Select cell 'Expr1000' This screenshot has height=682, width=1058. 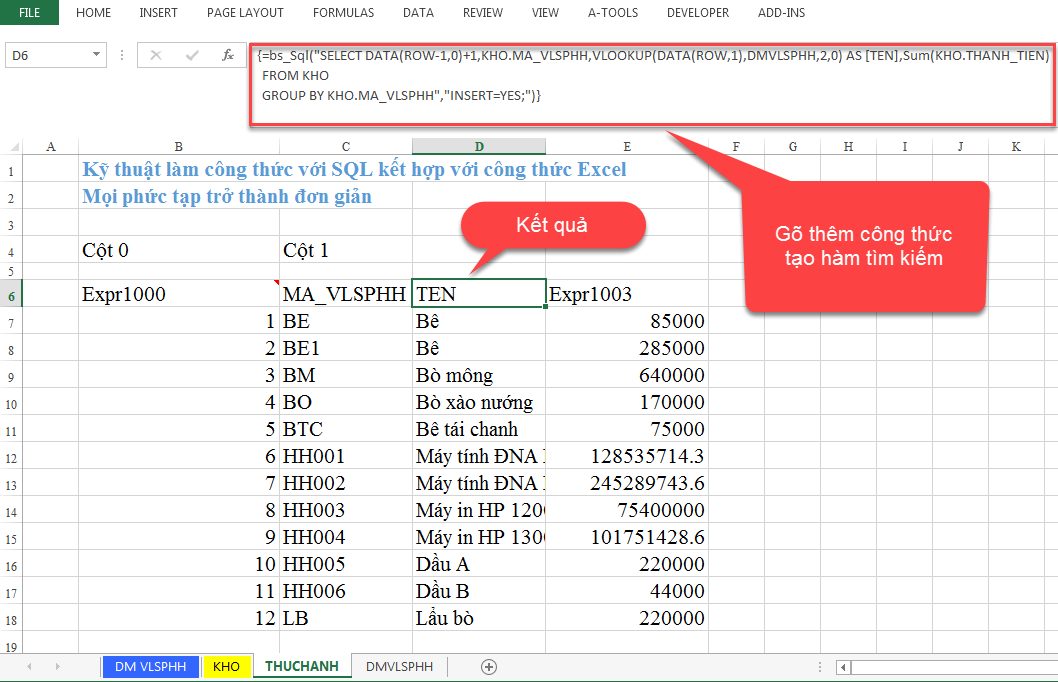tap(179, 293)
